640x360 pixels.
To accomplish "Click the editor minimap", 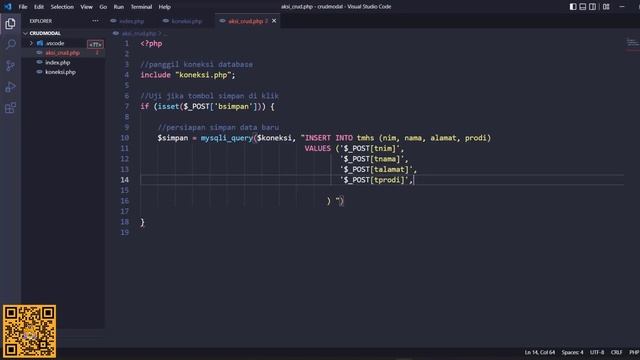I will (x=632, y=44).
